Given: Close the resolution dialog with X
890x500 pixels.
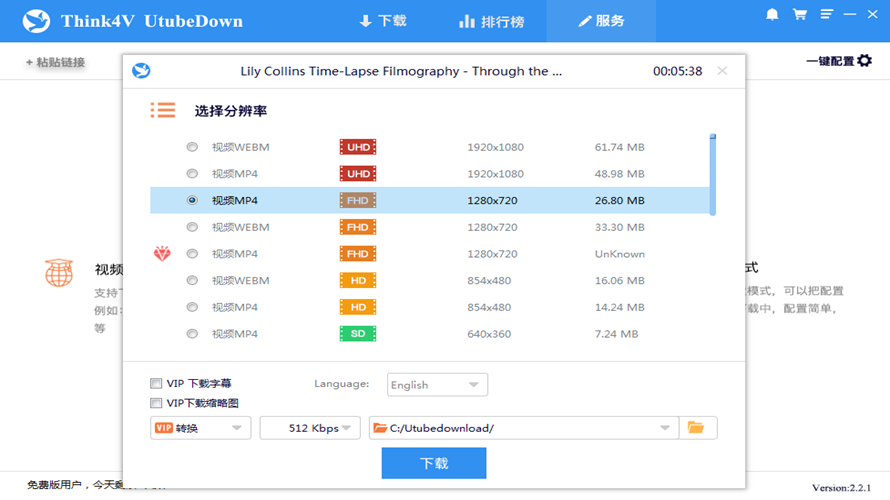Looking at the screenshot, I should 722,71.
